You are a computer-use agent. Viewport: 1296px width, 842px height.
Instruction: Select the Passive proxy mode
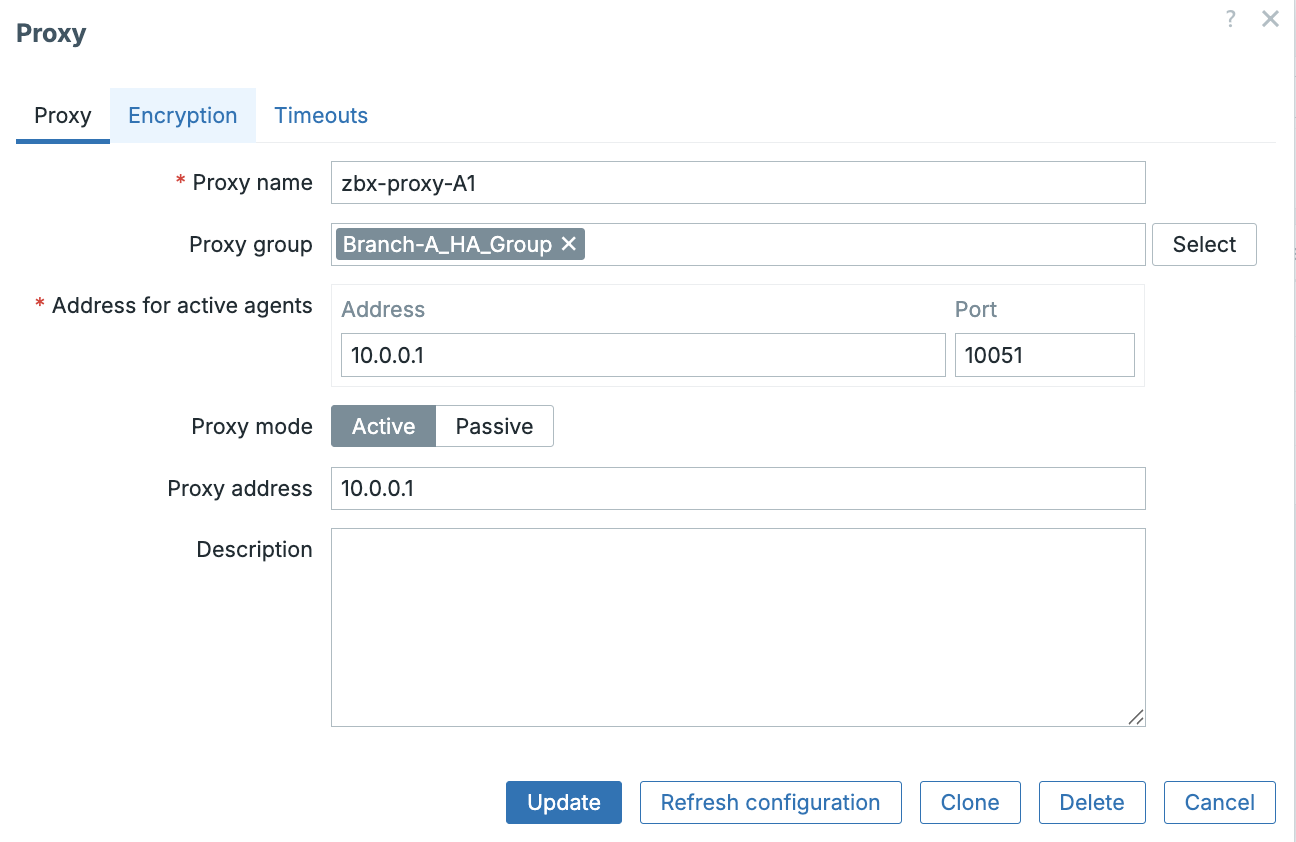tap(494, 426)
